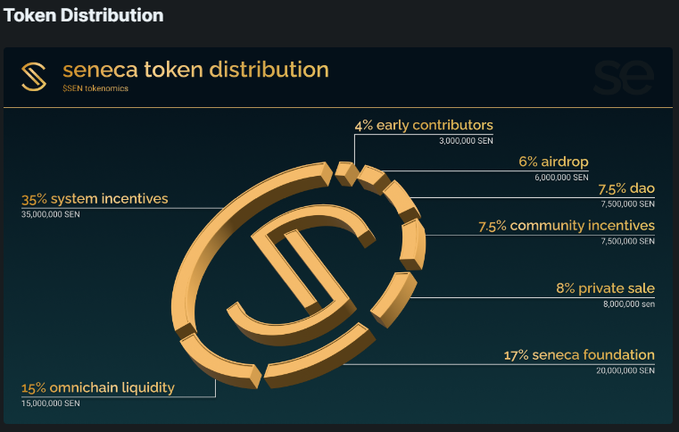
Task: Click the '4% early contributors' label
Action: (424, 126)
